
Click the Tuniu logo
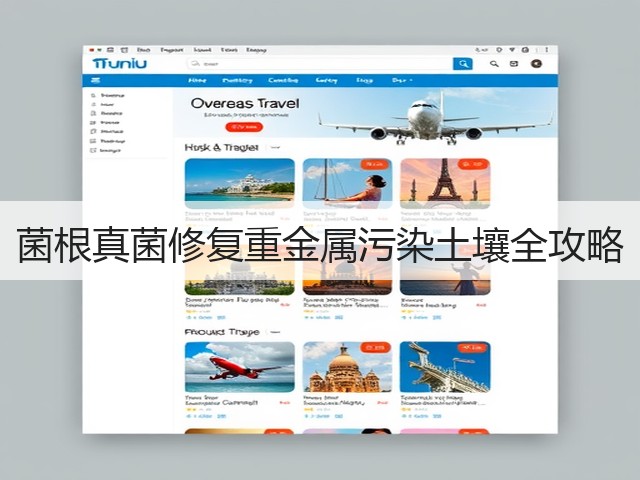click(x=119, y=64)
